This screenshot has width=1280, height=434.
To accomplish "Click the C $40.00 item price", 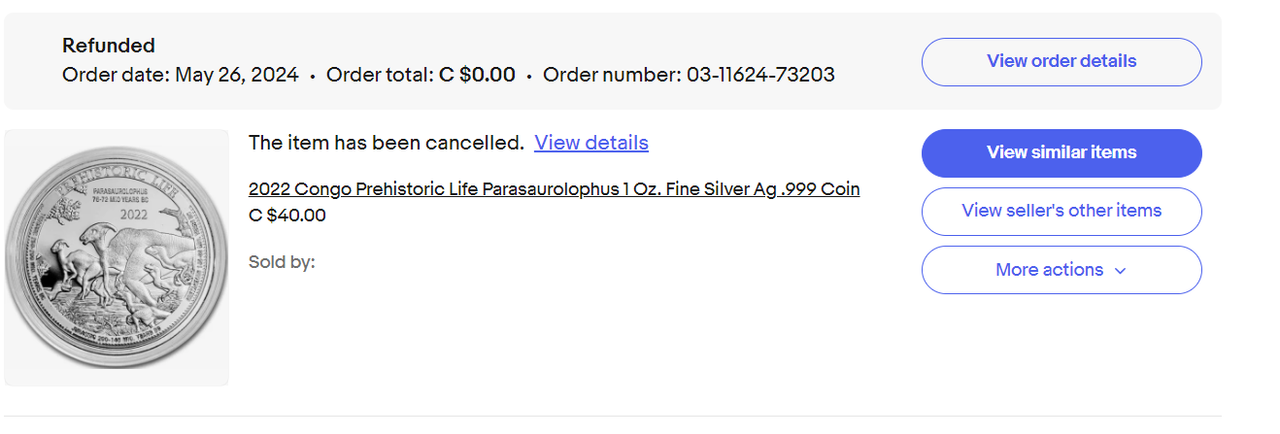I will (x=287, y=215).
